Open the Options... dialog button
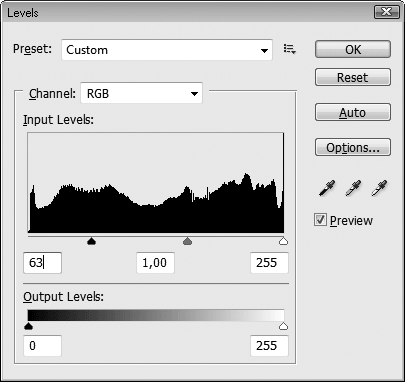Image resolution: width=405 pixels, height=382 pixels. pos(353,147)
